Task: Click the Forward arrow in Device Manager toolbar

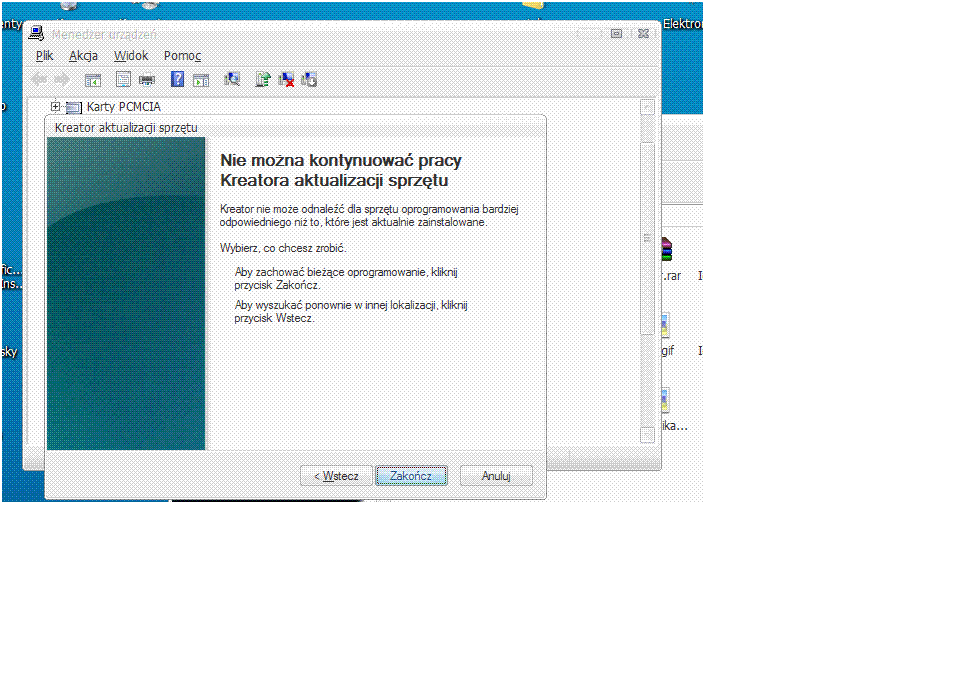Action: [x=62, y=79]
